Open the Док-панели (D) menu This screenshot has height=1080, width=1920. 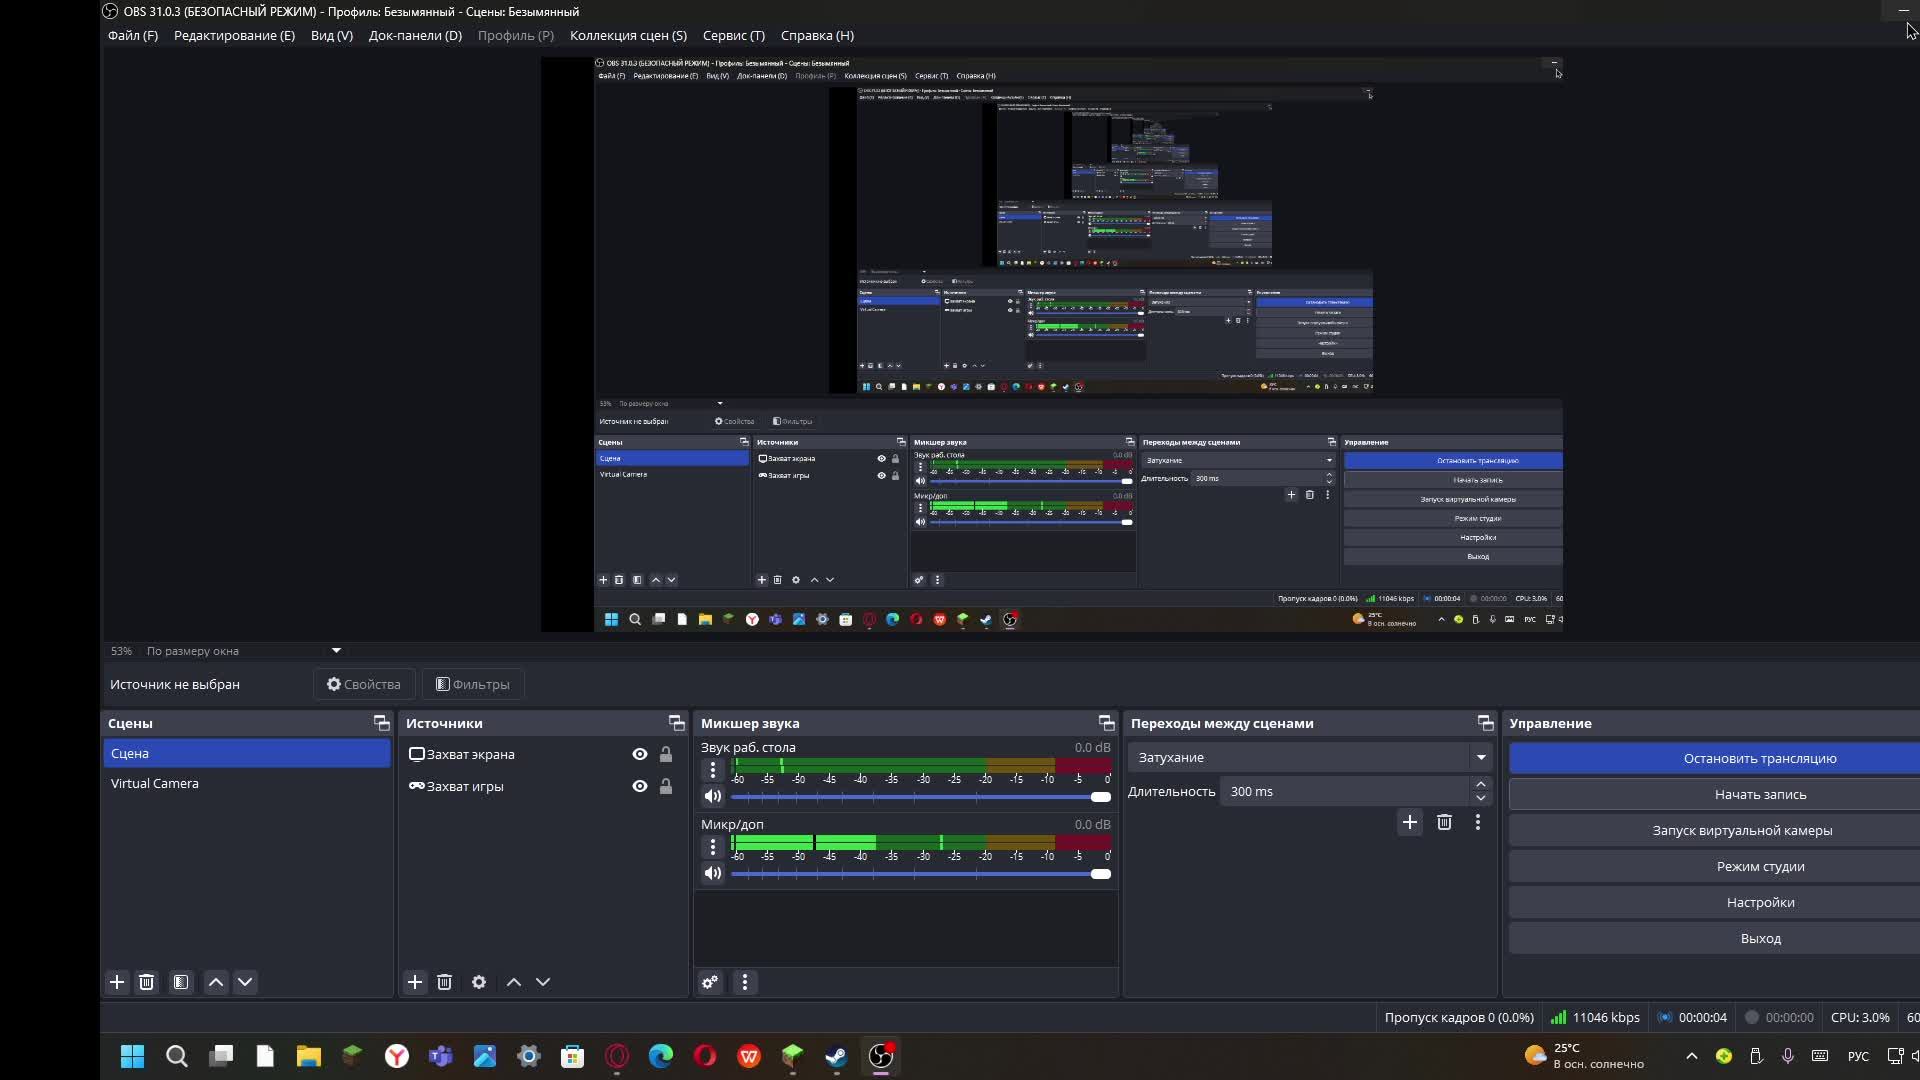[415, 35]
